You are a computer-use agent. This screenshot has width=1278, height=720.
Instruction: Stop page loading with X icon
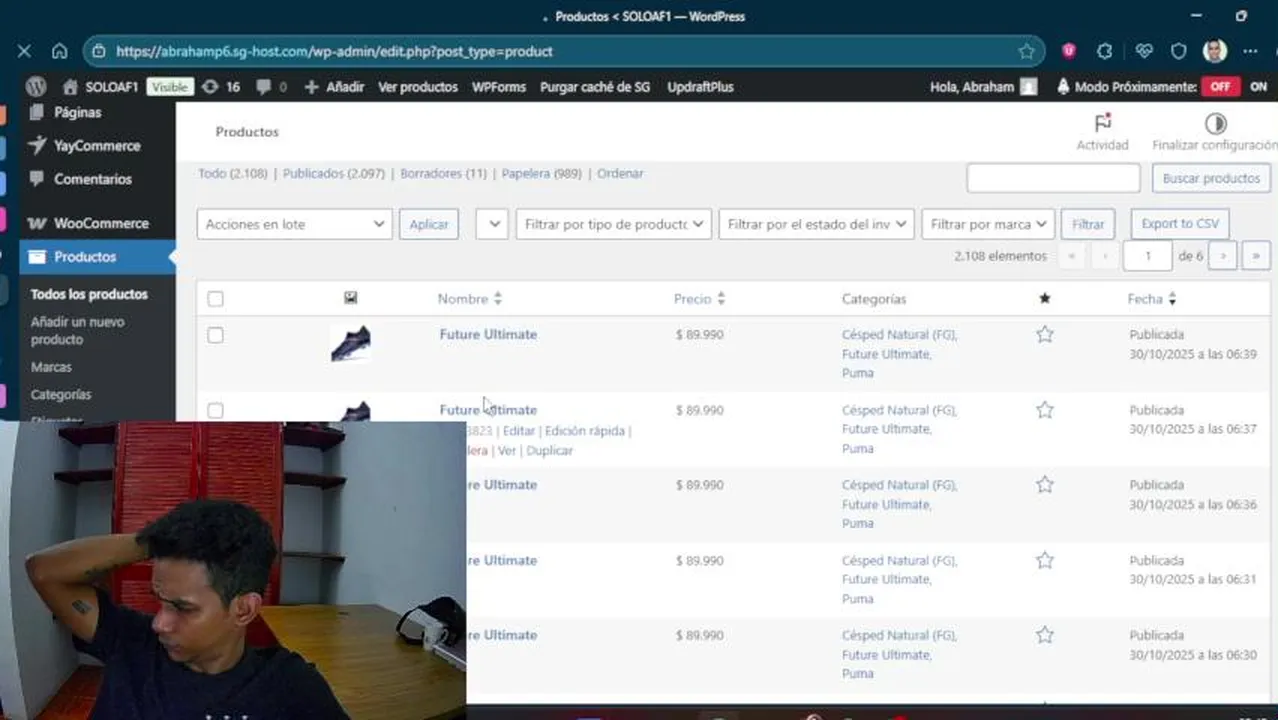click(x=24, y=51)
